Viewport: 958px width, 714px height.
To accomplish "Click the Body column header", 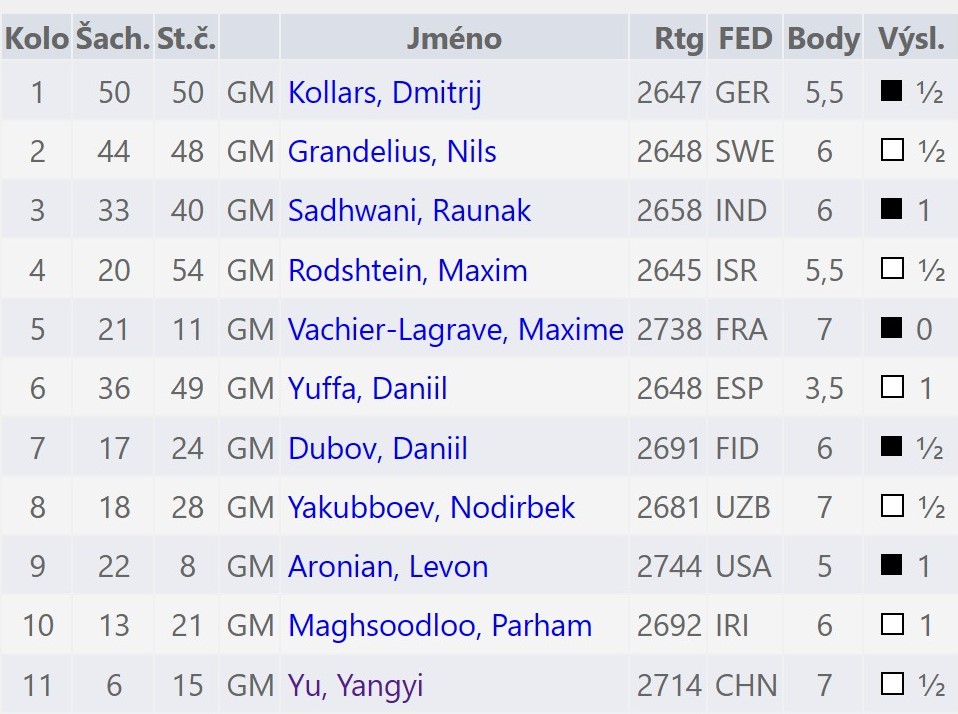I will pos(823,39).
